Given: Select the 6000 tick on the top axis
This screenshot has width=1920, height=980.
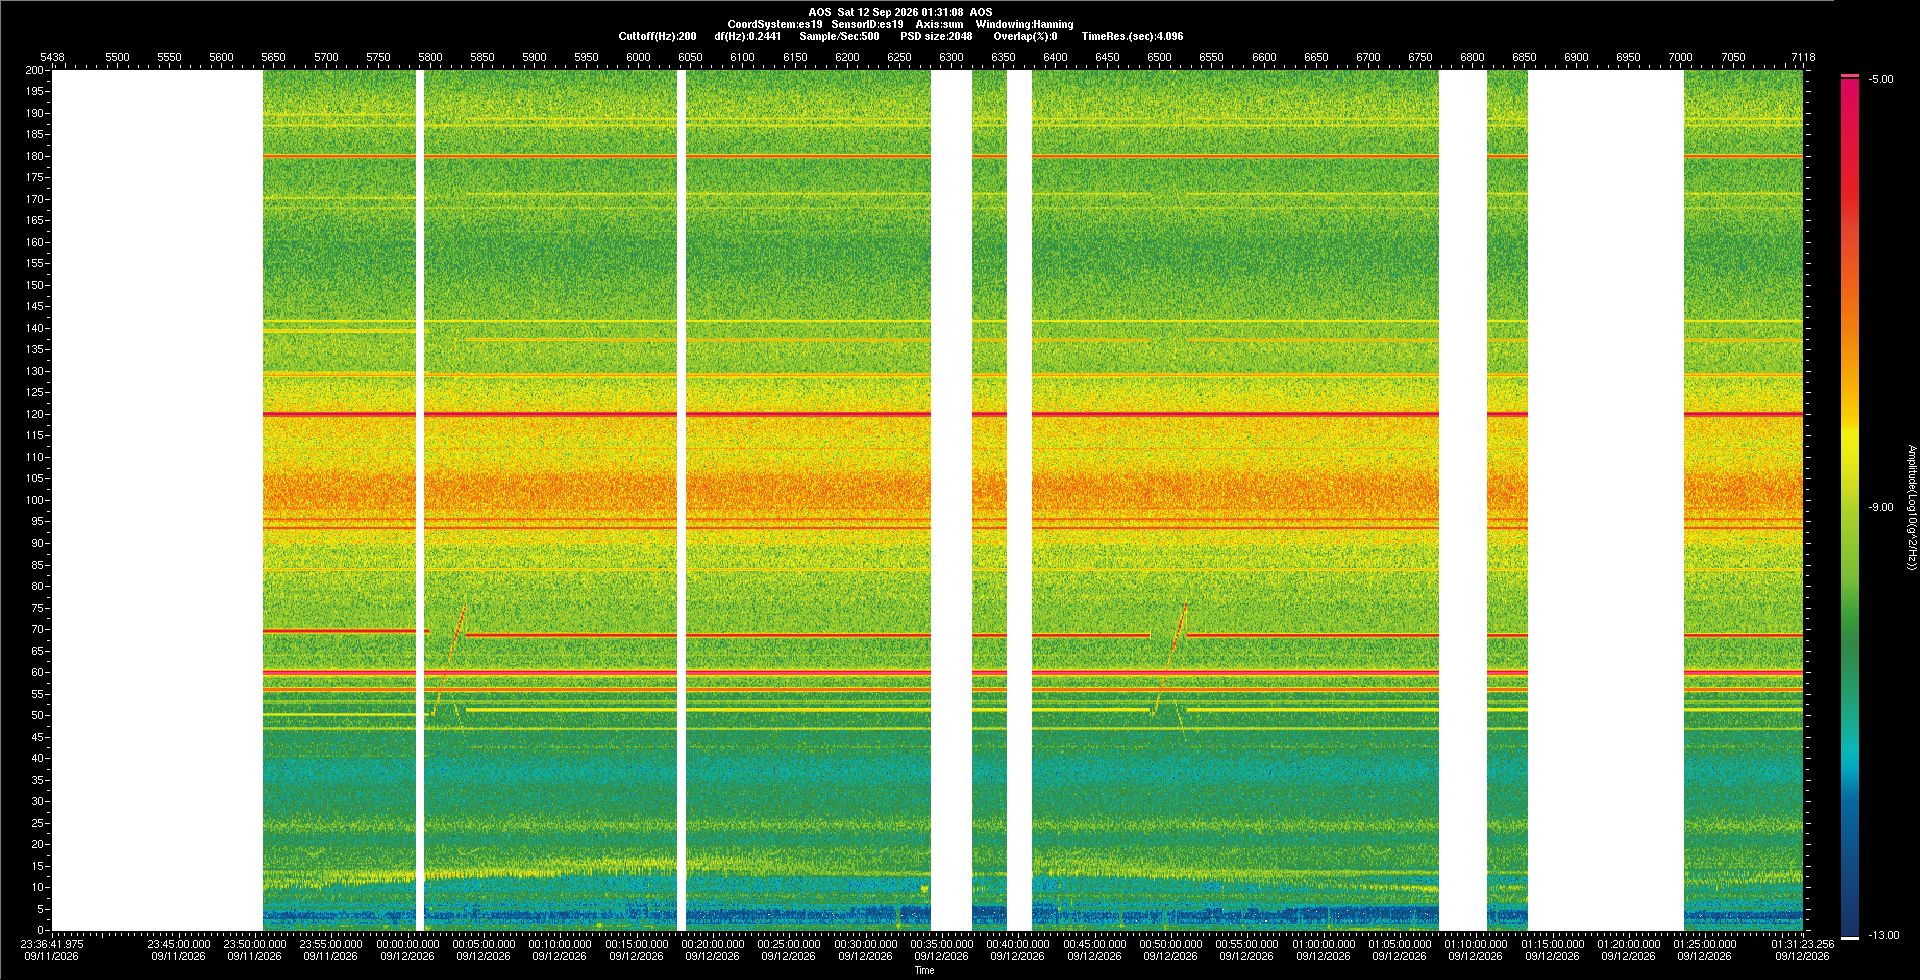Looking at the screenshot, I should (x=638, y=57).
